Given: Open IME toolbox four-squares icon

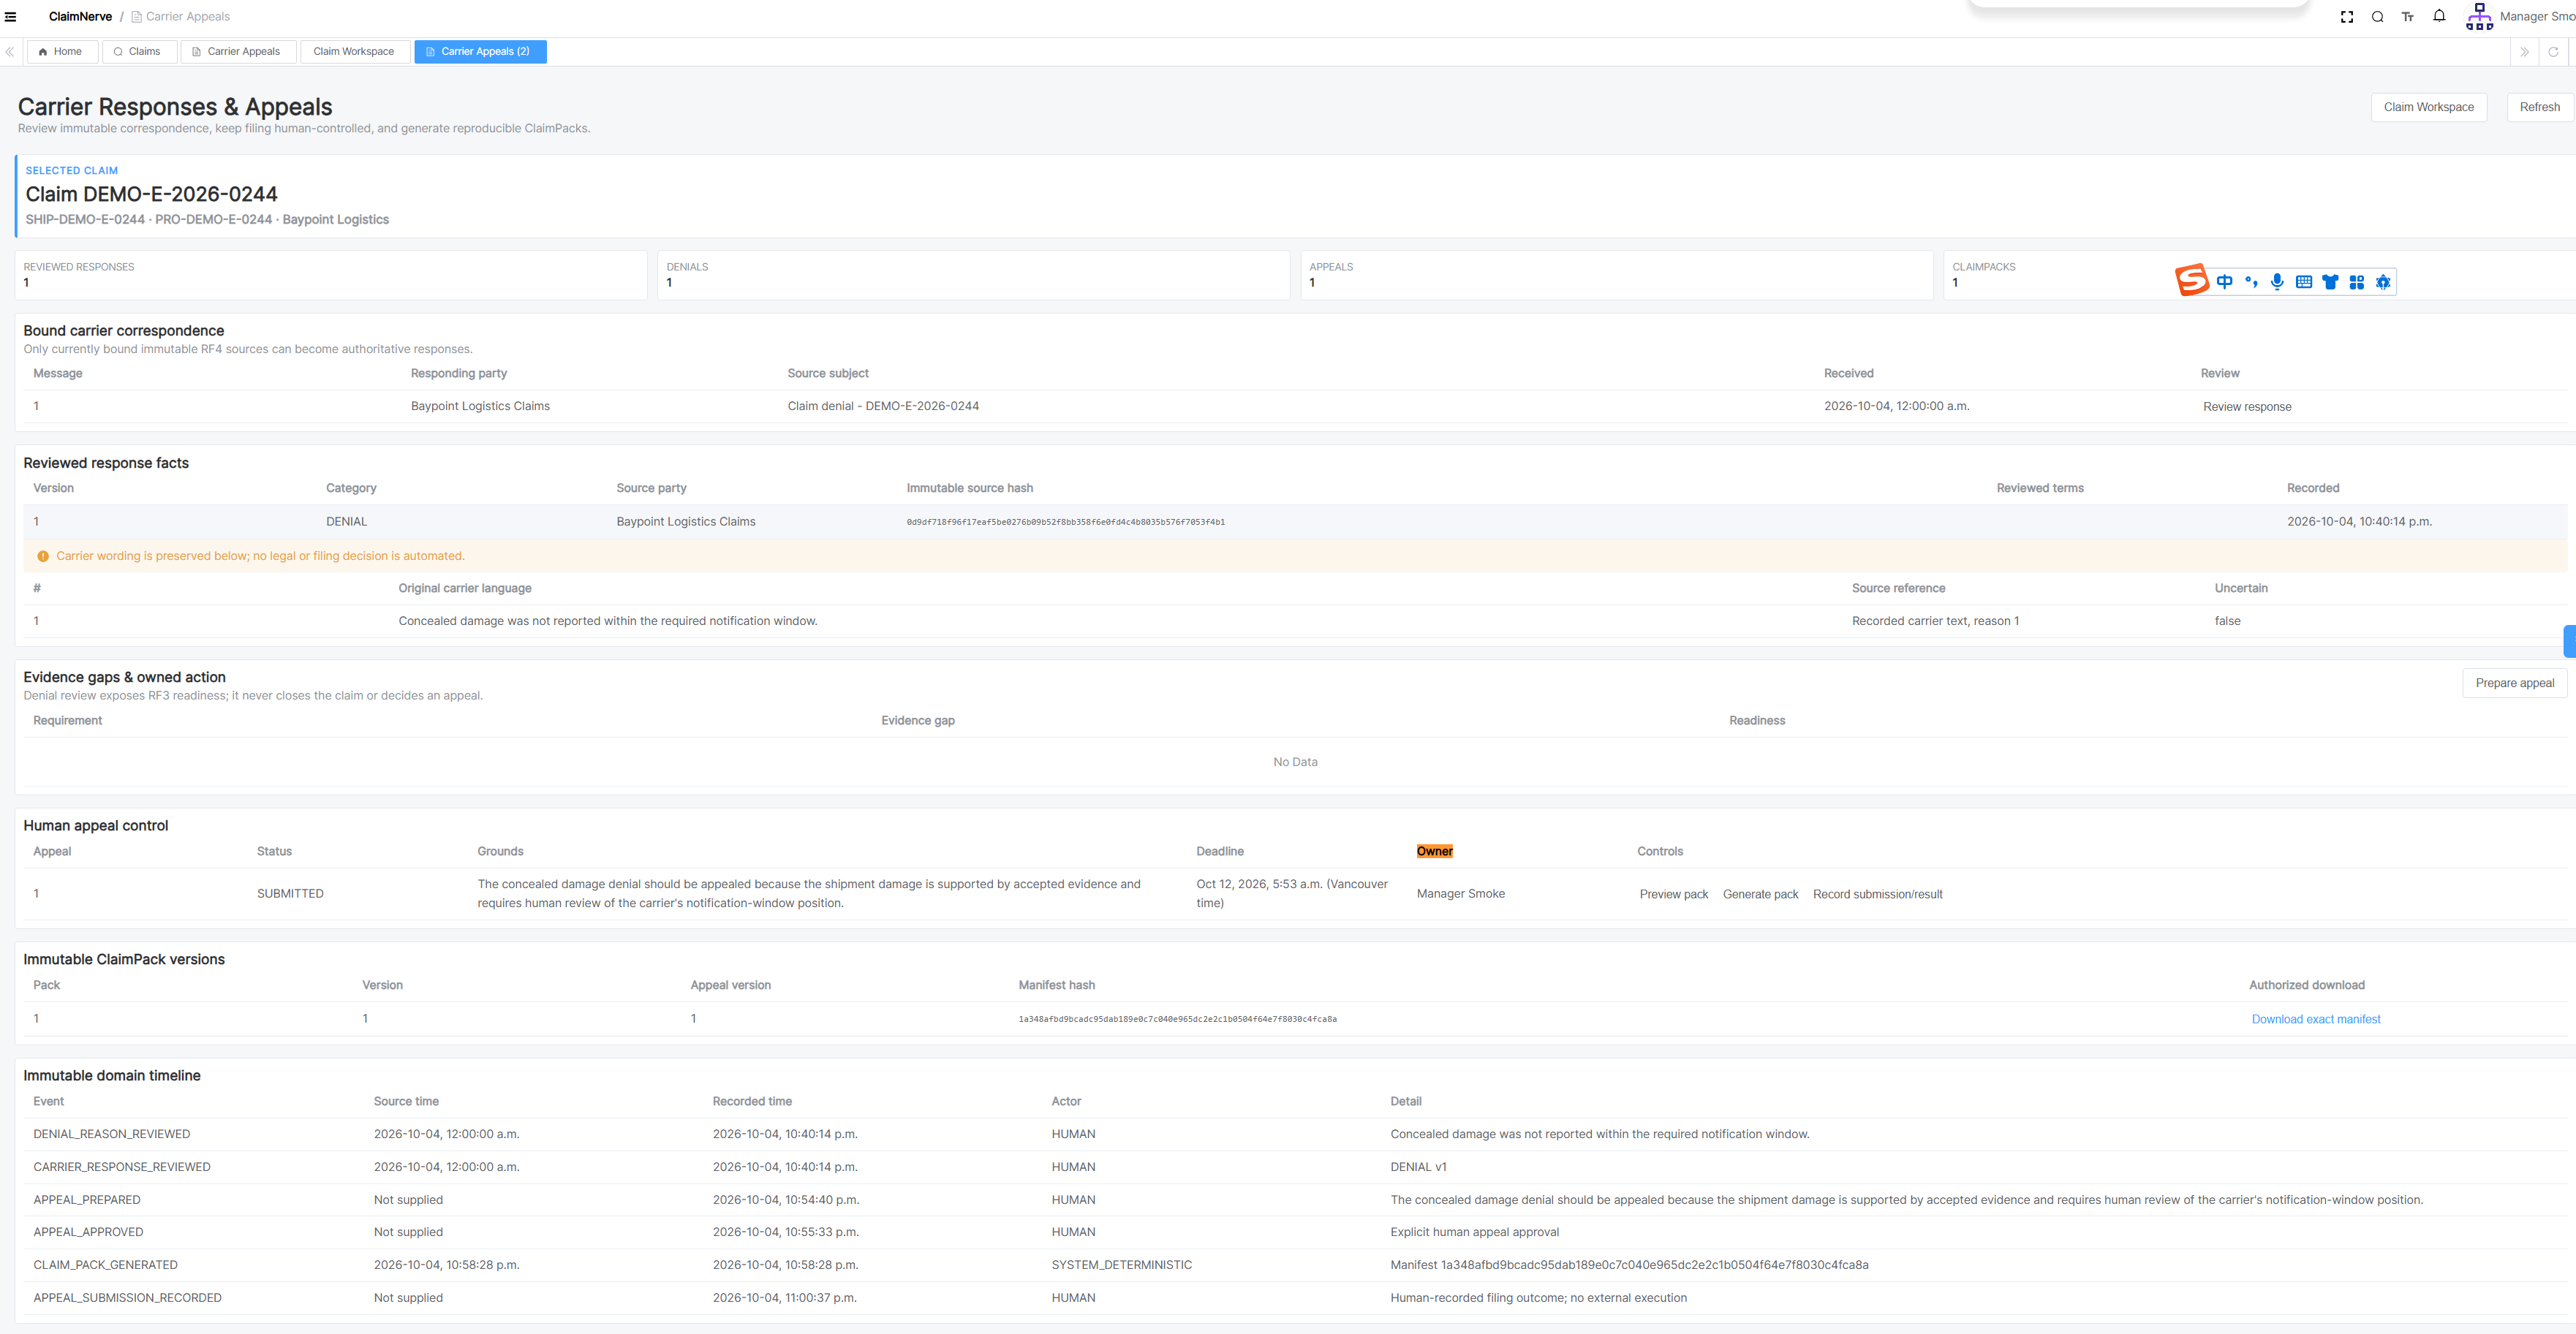Looking at the screenshot, I should pos(2357,282).
